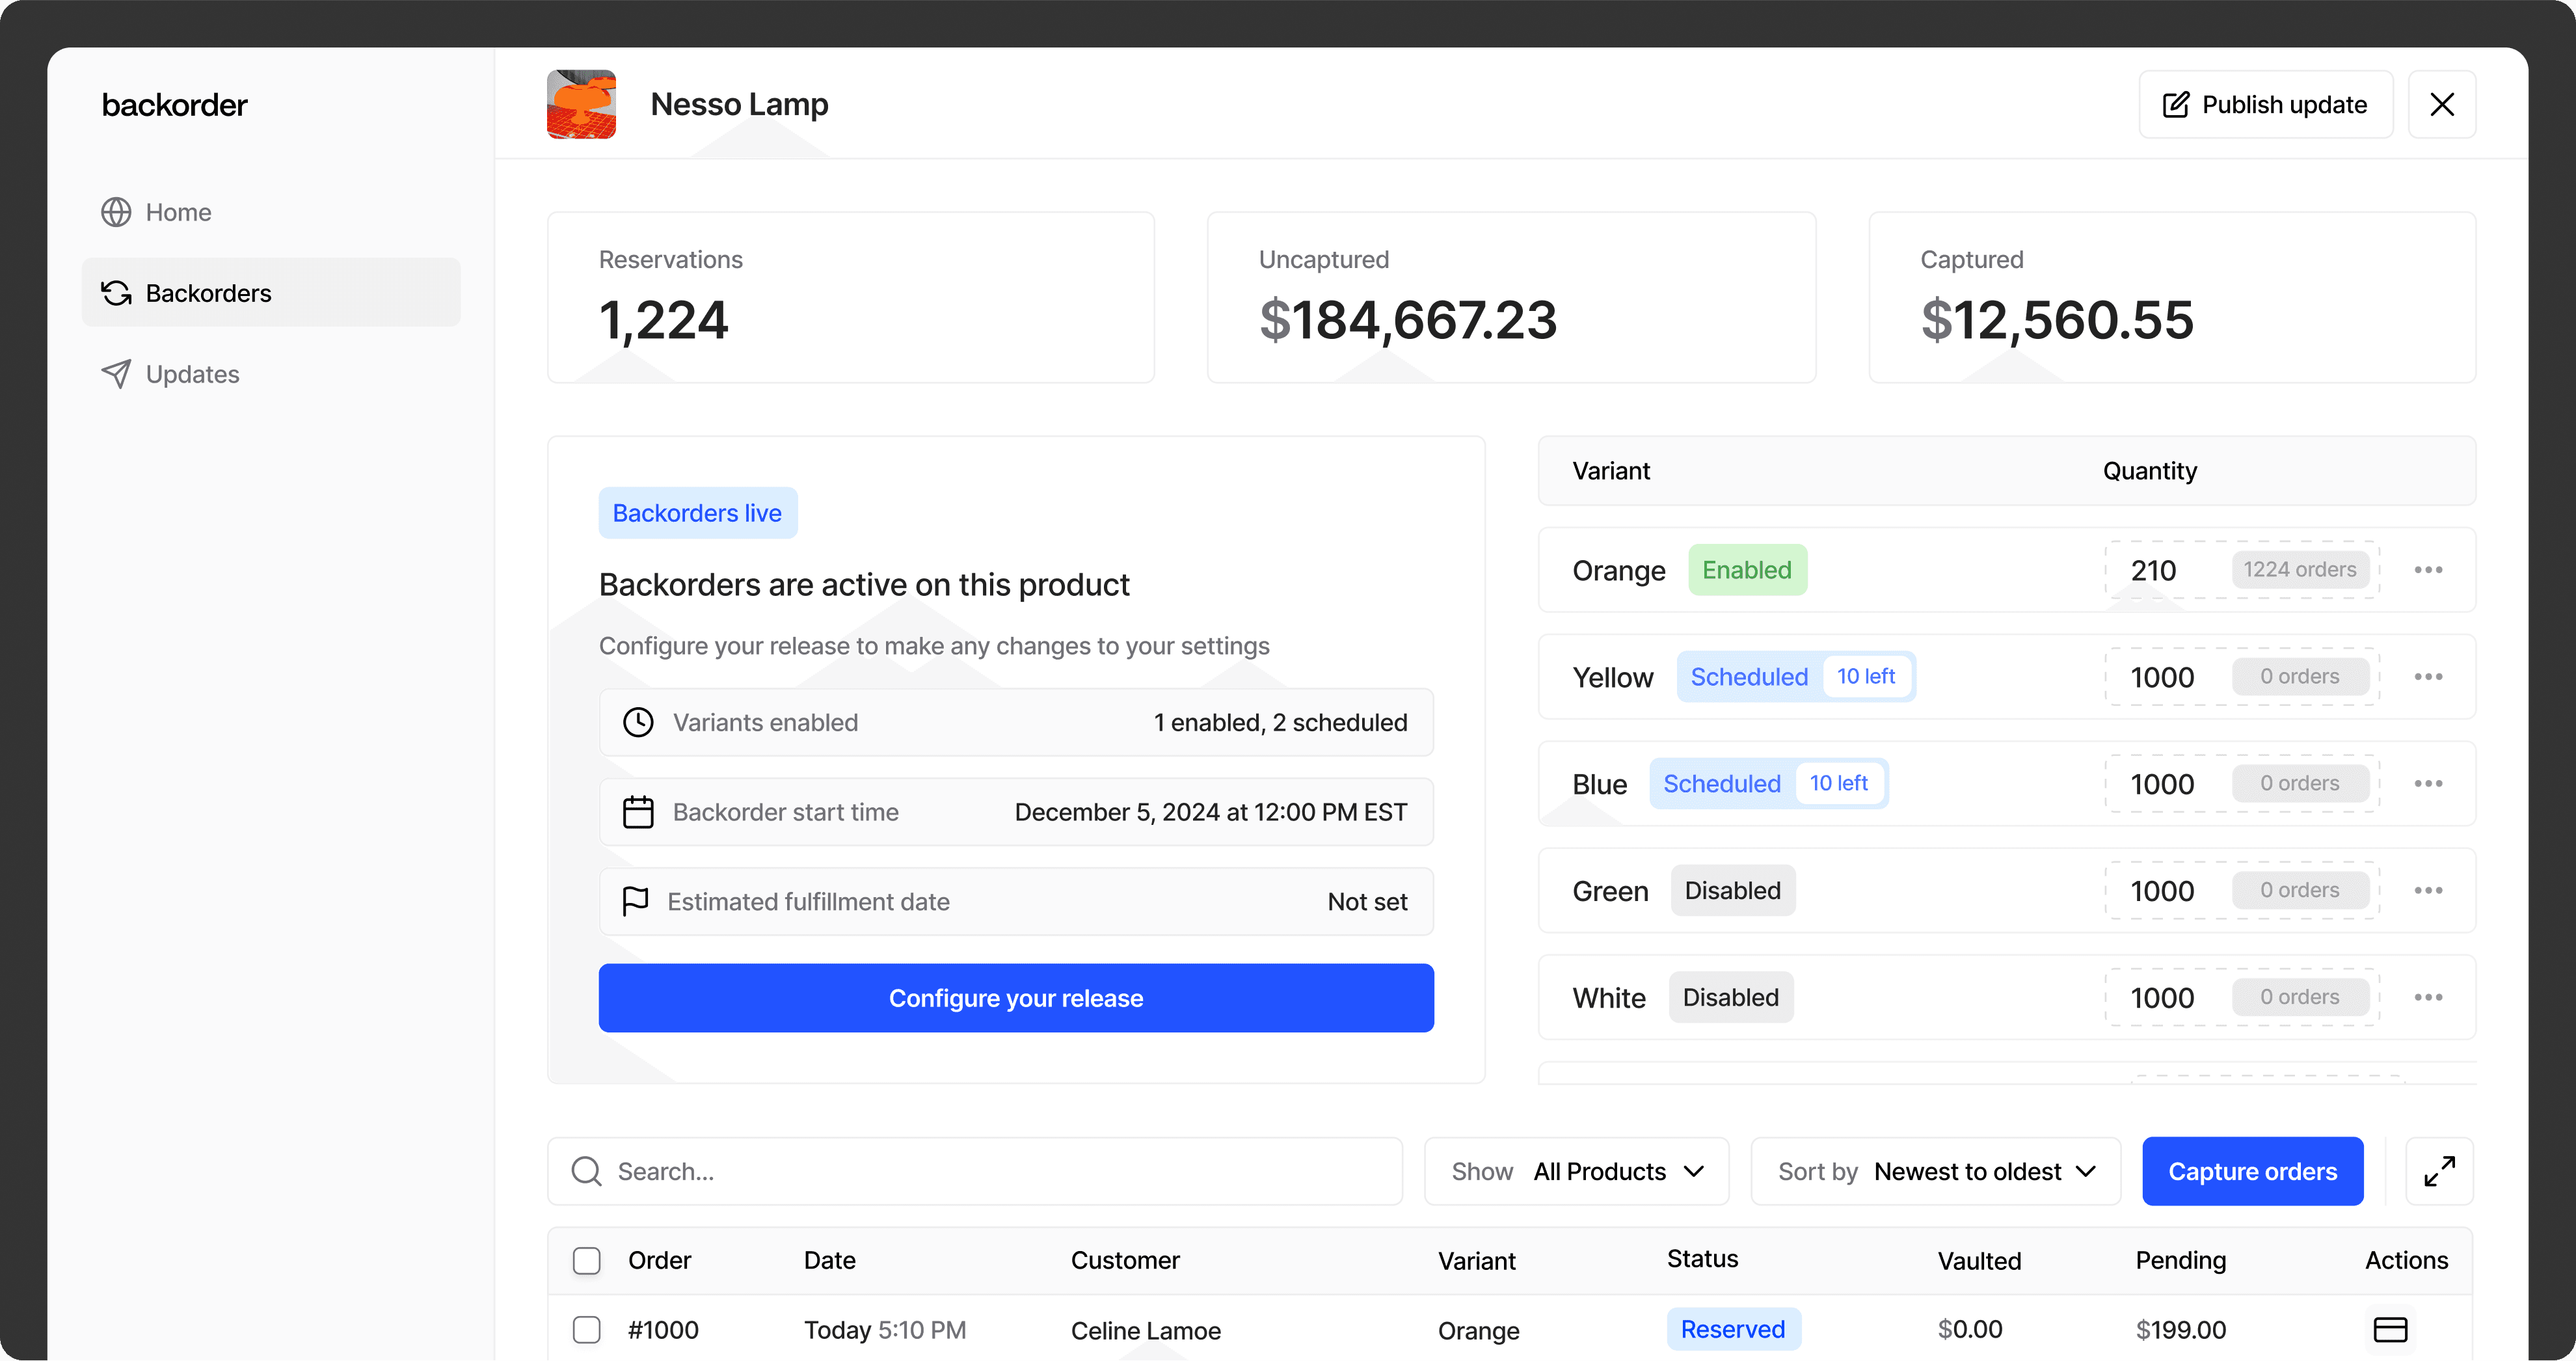Open three-dot menu for Orange variant
The height and width of the screenshot is (1361, 2576).
(x=2428, y=570)
